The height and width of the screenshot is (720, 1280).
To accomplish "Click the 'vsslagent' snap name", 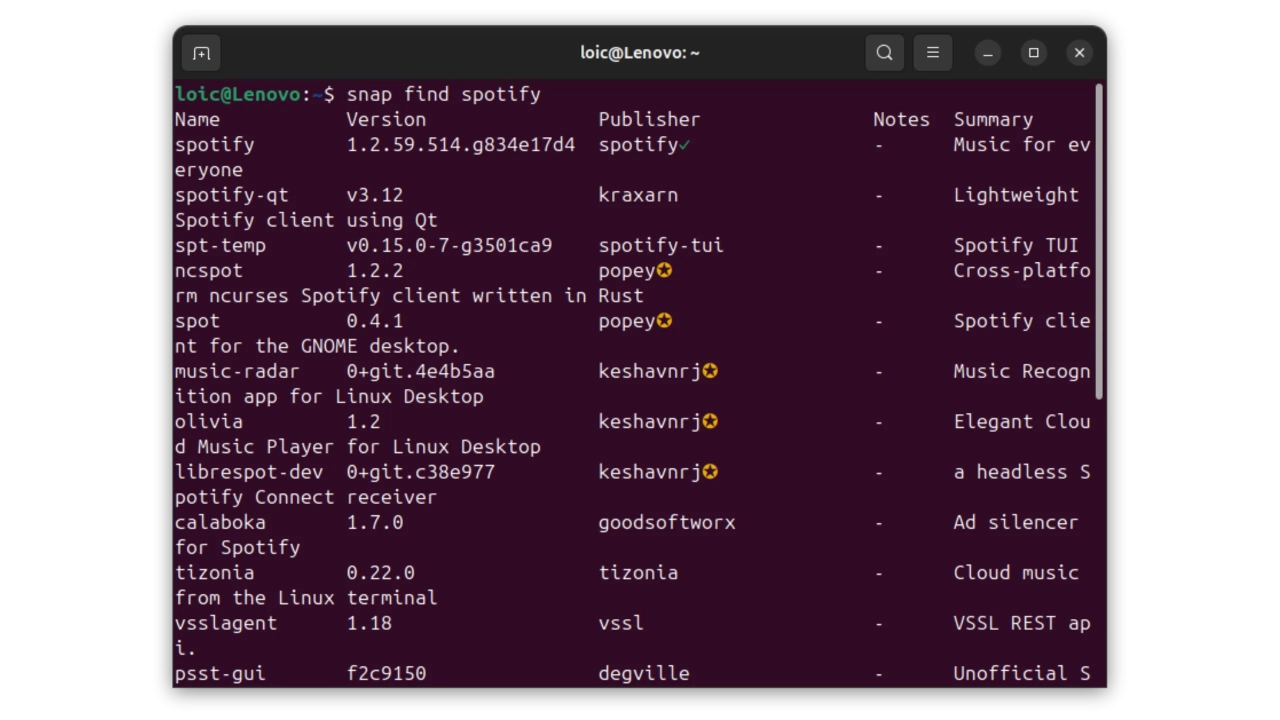I will pyautogui.click(x=226, y=623).
